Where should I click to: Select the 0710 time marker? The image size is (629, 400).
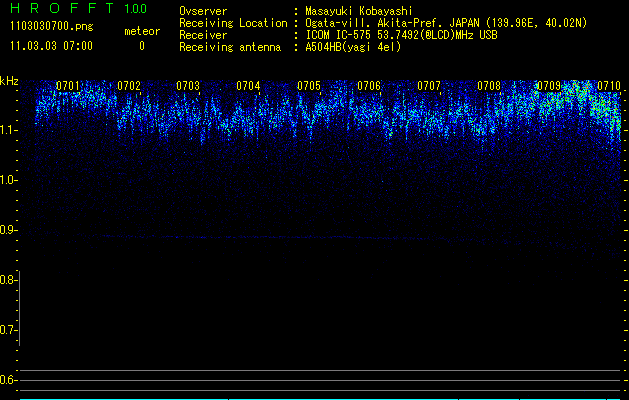[608, 86]
